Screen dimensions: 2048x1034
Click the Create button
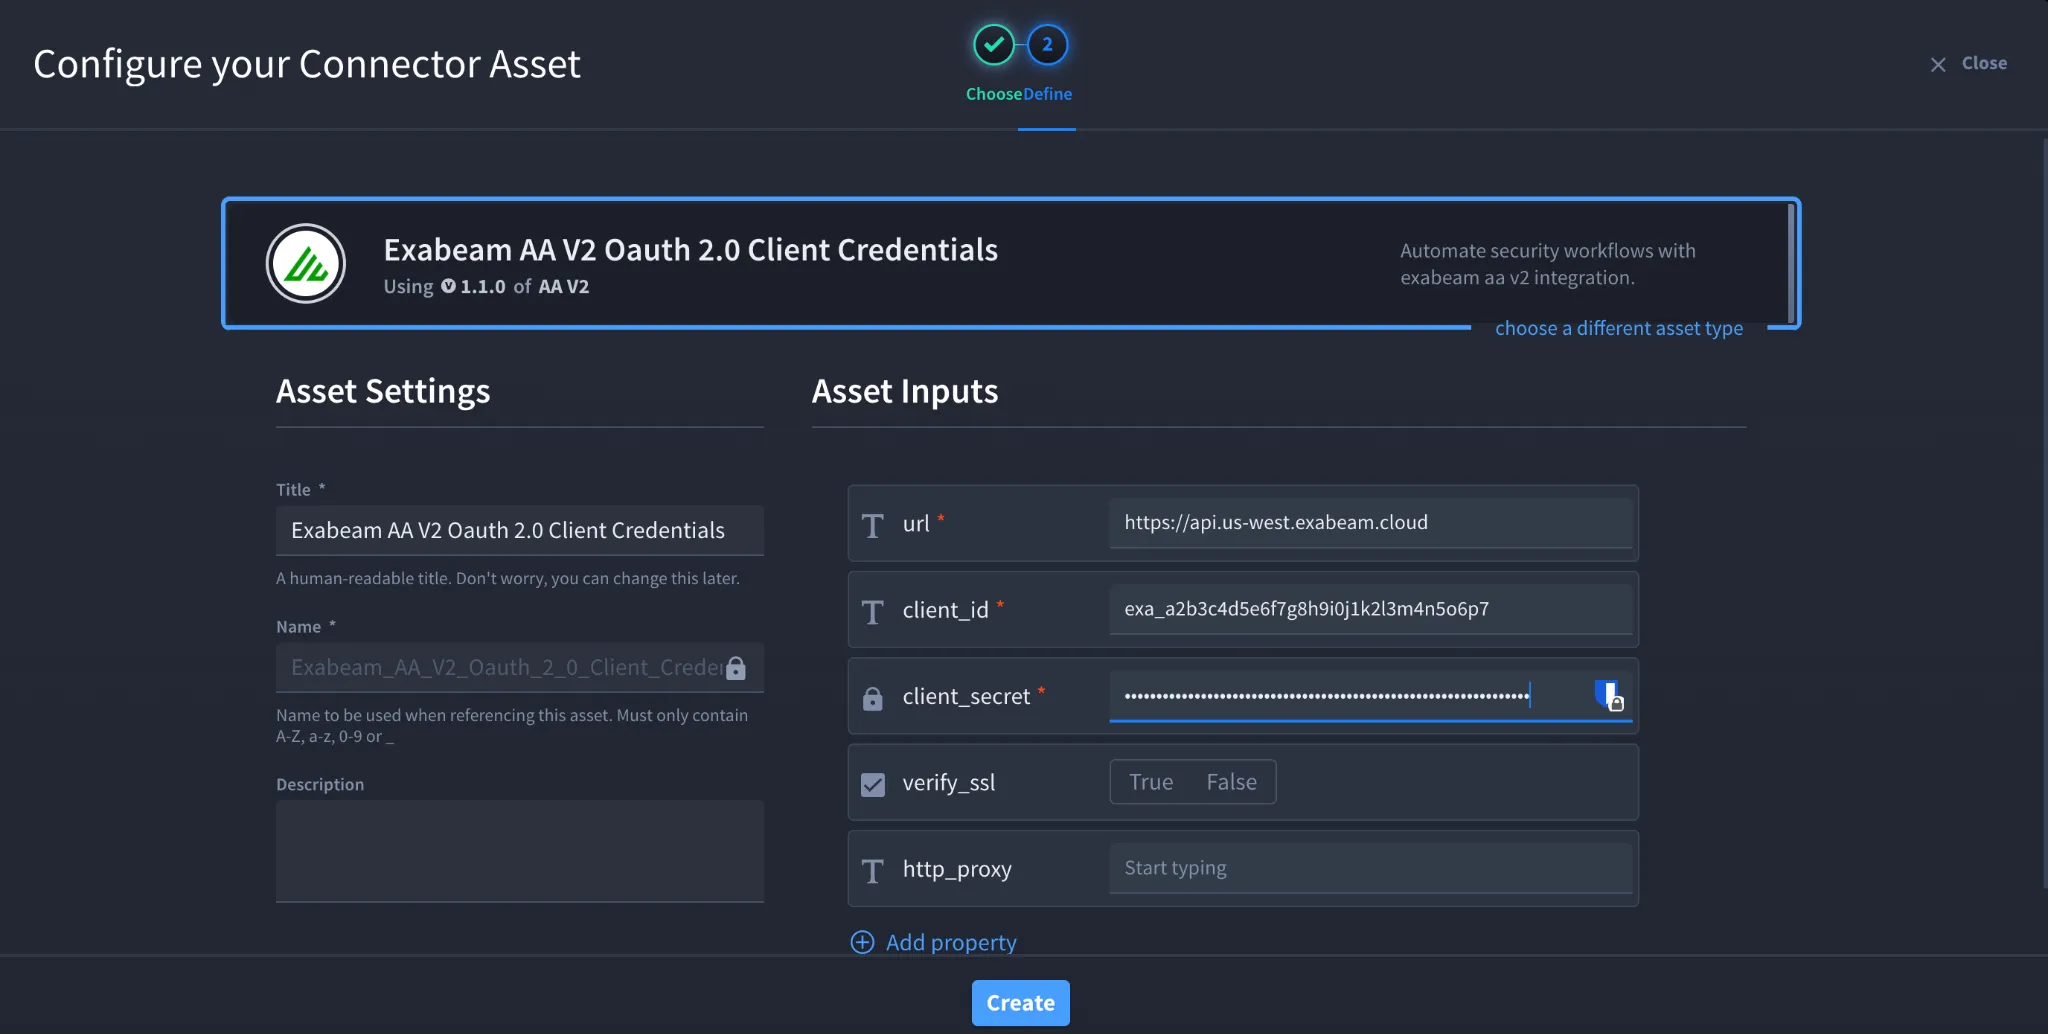coord(1020,1003)
